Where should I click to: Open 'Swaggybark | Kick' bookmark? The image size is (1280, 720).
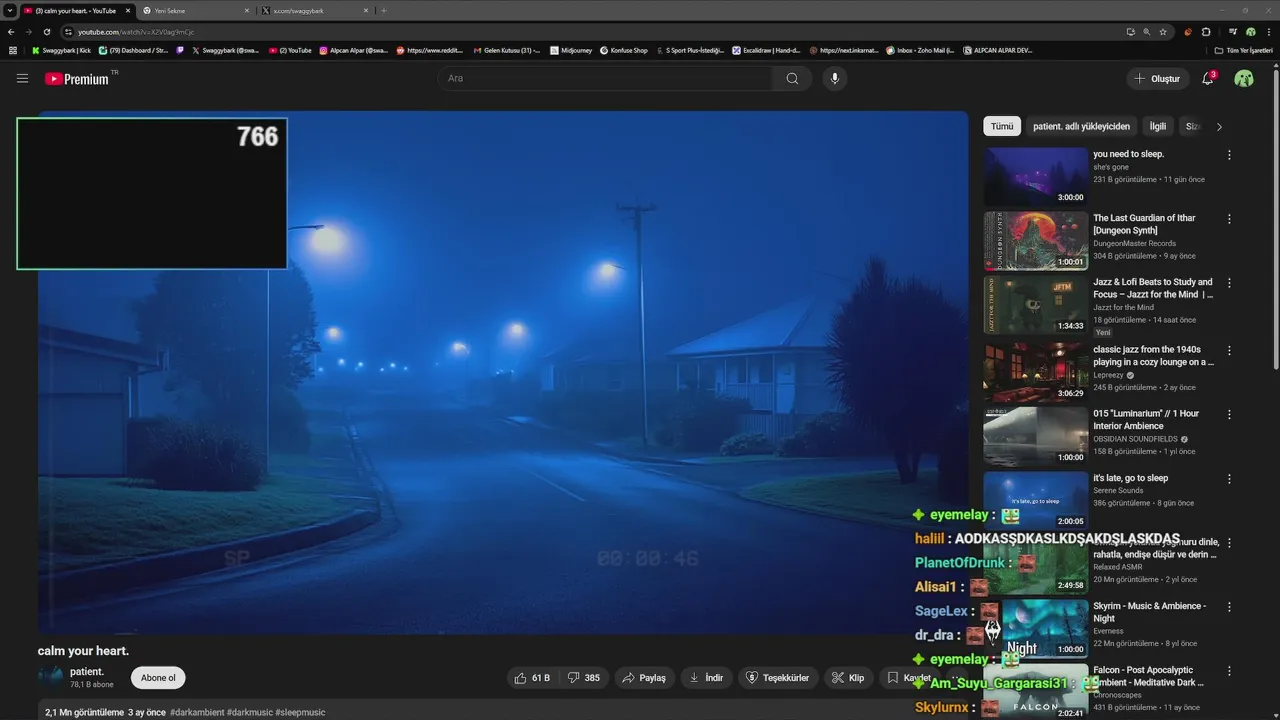point(61,50)
